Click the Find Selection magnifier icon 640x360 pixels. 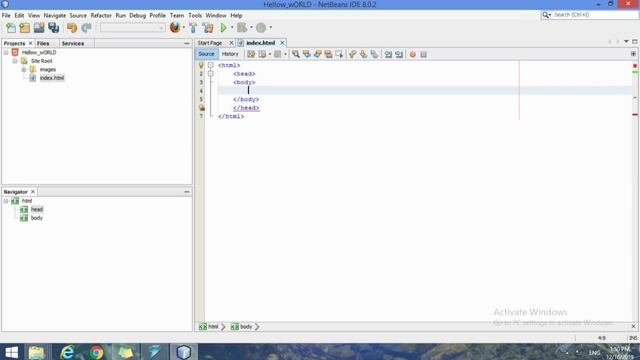[x=296, y=54]
